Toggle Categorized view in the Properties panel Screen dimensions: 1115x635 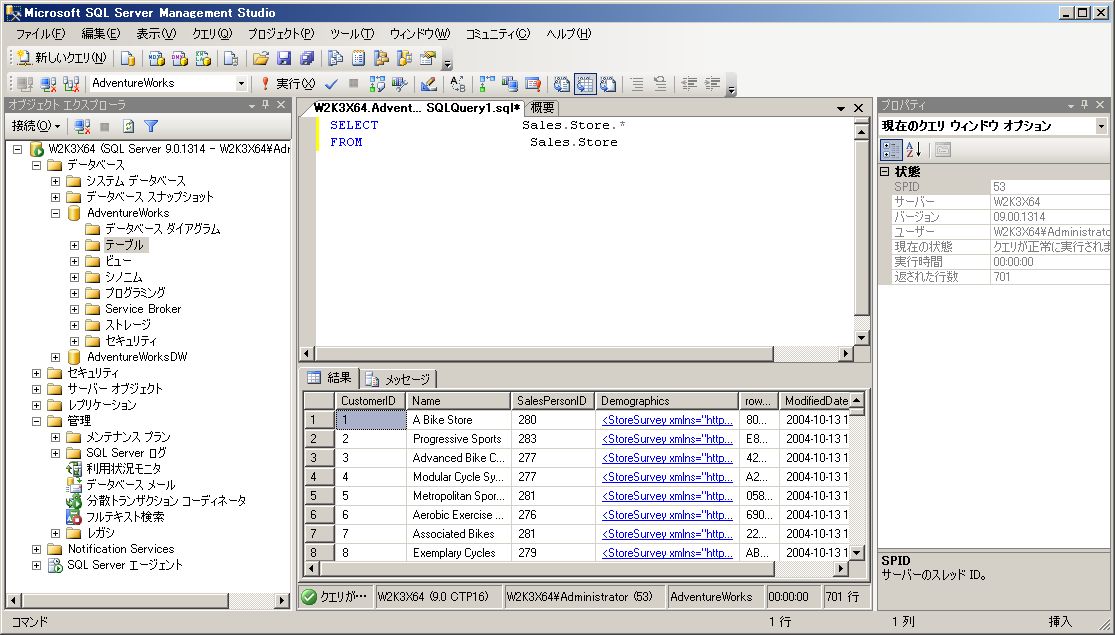[x=891, y=149]
